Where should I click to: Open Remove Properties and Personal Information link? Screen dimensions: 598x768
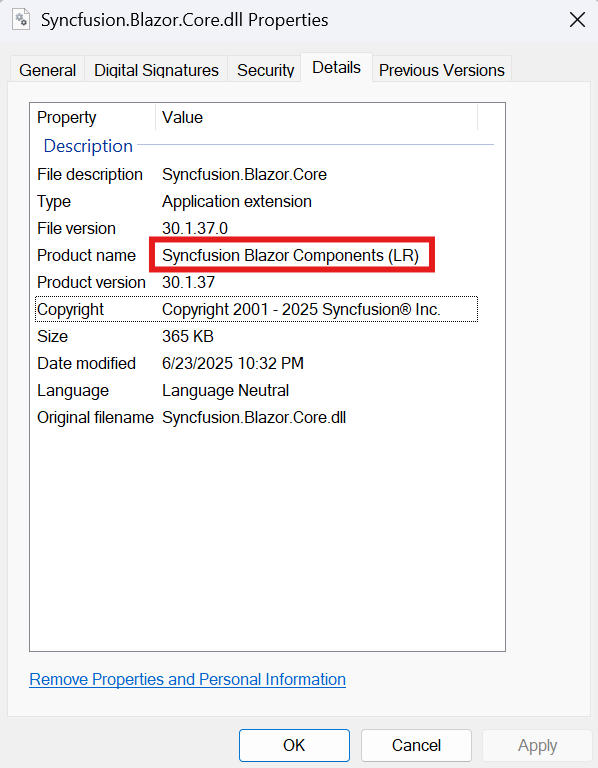tap(188, 679)
